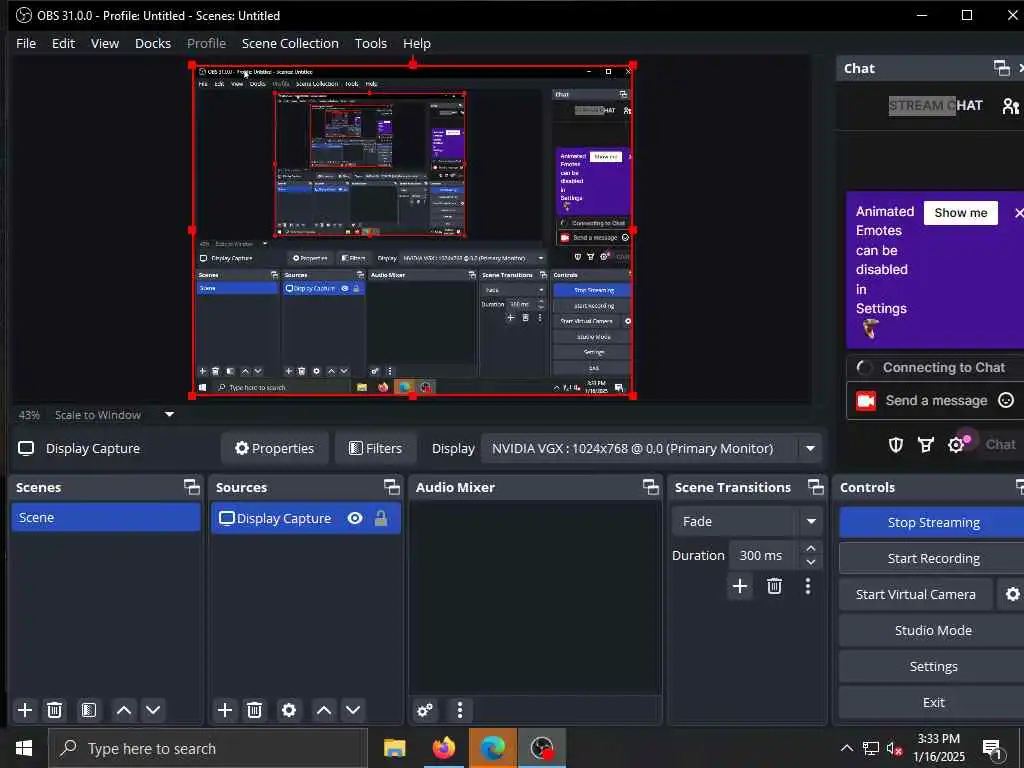Click the Stop Streaming button
1024x768 pixels.
[x=933, y=522]
